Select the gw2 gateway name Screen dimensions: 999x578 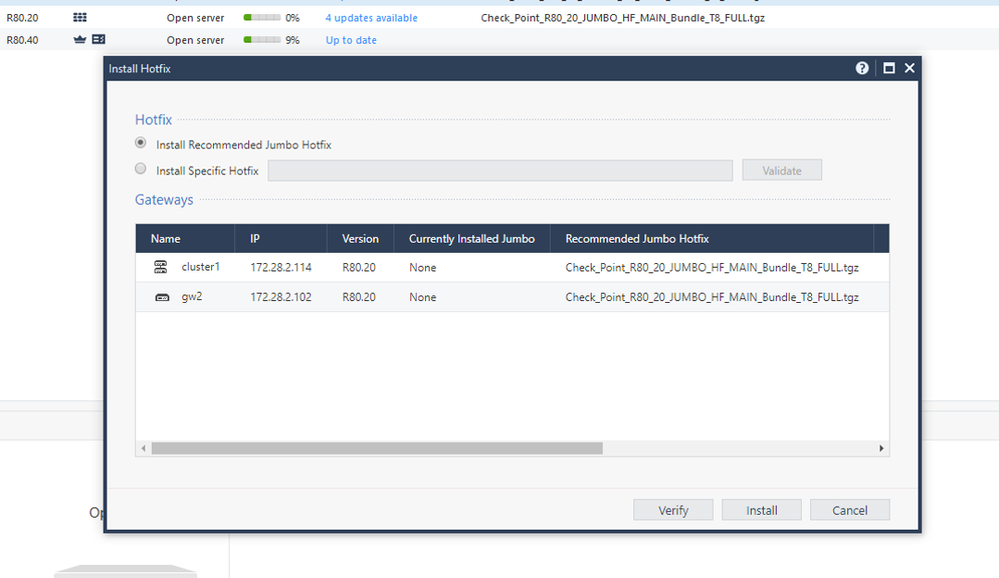point(192,296)
